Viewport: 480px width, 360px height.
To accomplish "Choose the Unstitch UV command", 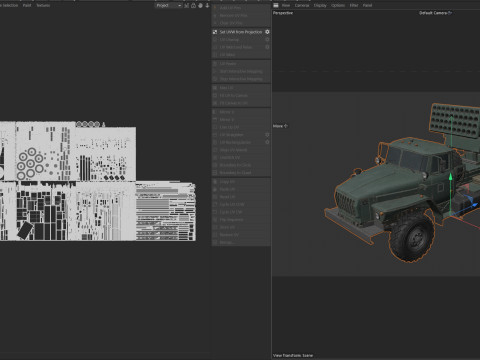I will [241, 157].
